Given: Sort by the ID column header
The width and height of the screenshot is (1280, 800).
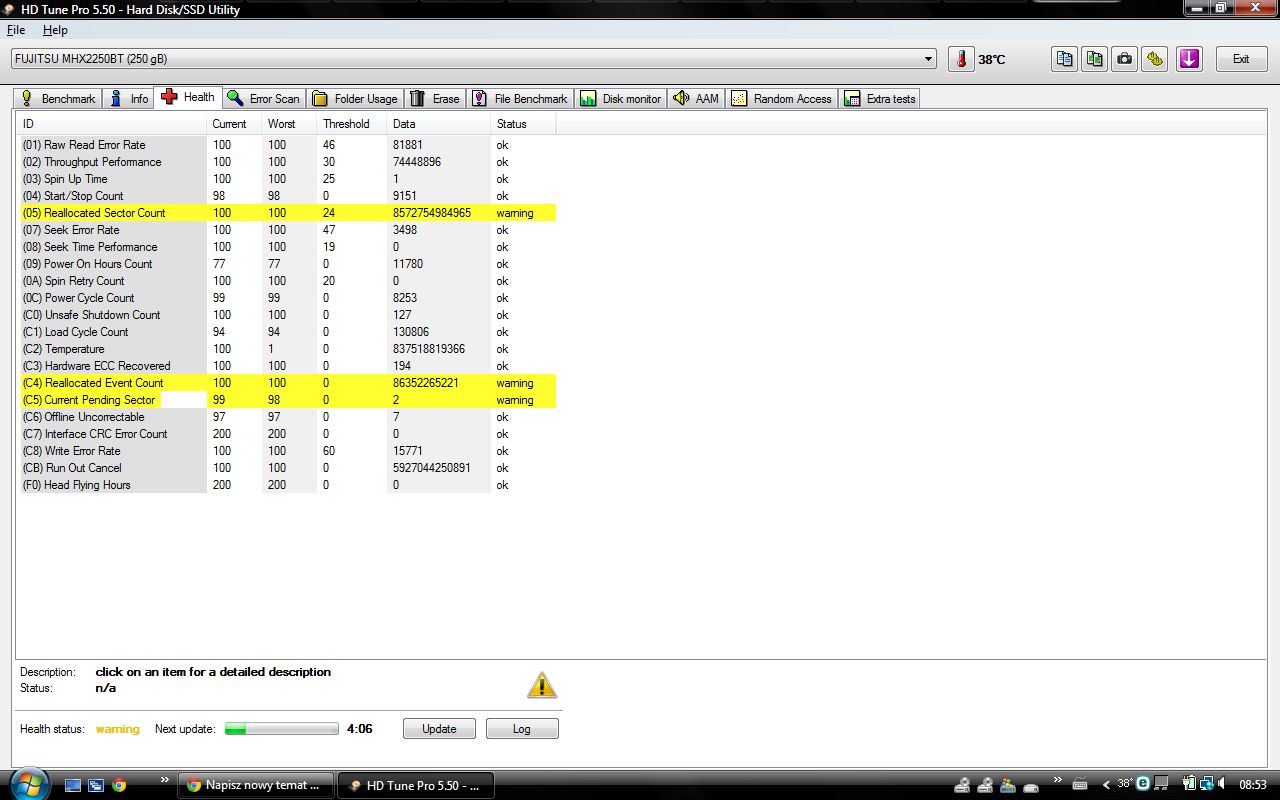Looking at the screenshot, I should 112,124.
